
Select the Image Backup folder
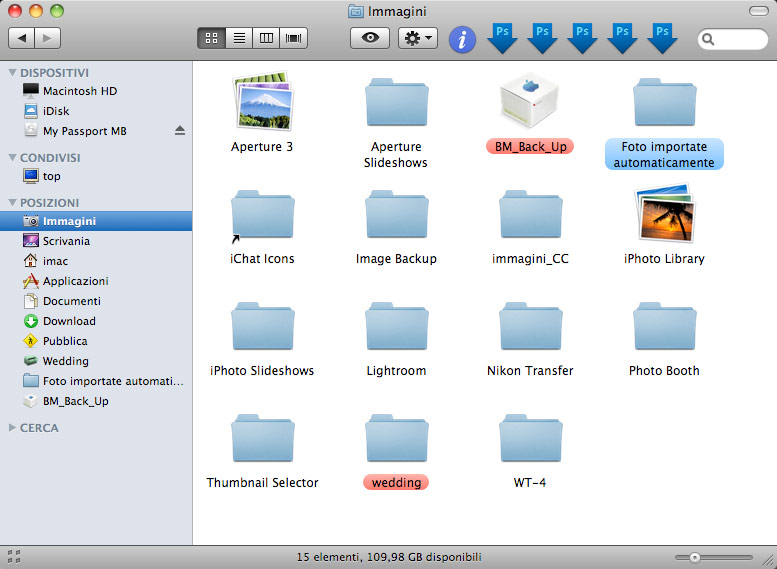coord(396,215)
